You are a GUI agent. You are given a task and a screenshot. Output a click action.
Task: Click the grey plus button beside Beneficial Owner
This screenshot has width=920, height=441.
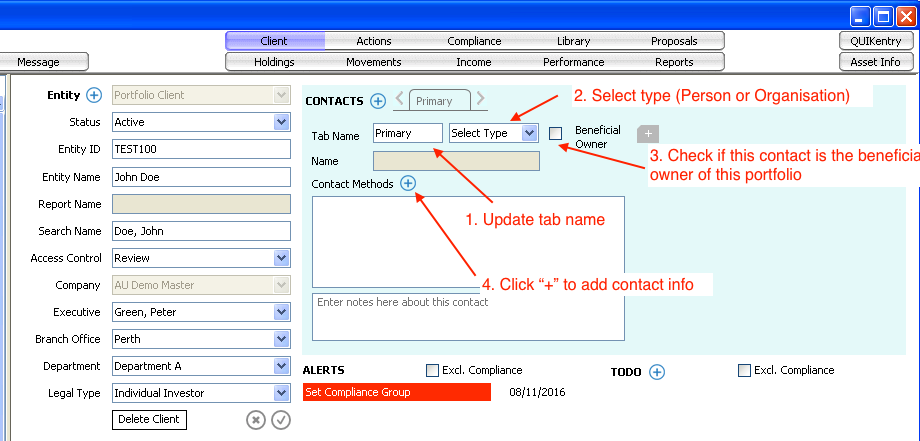(648, 134)
